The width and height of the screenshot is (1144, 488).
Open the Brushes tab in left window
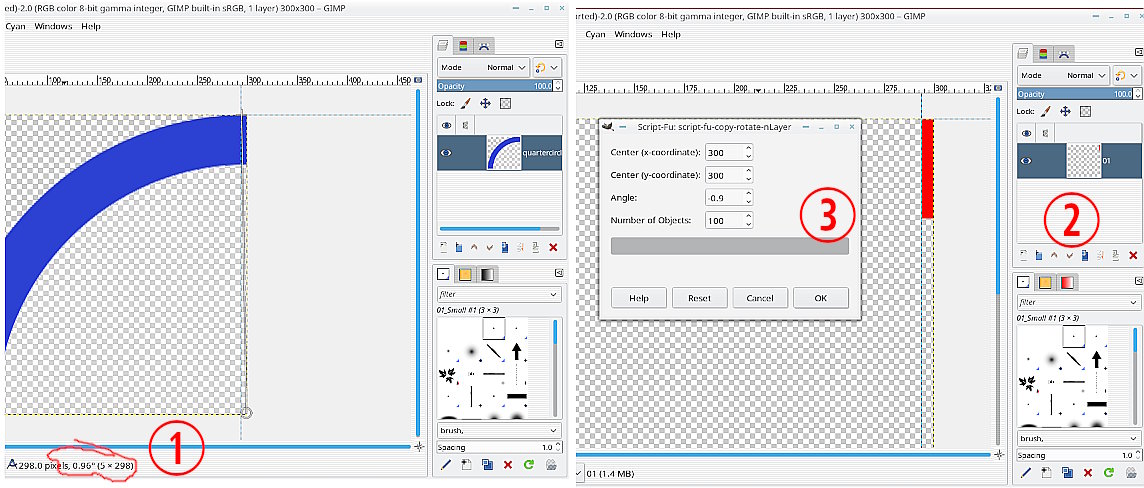coord(444,274)
